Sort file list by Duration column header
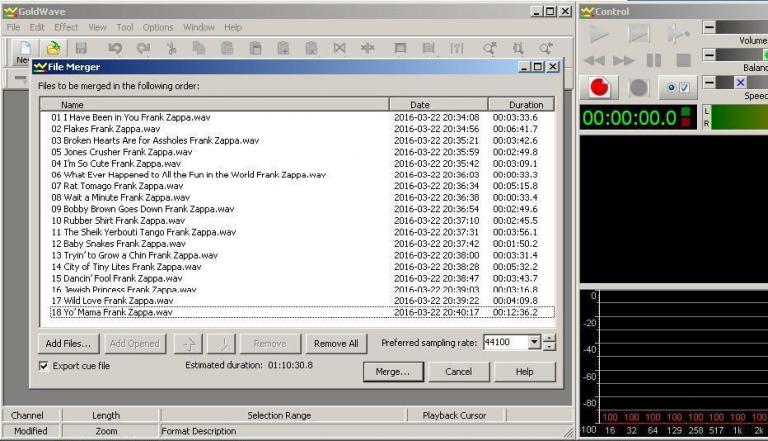The image size is (768, 441). click(526, 104)
